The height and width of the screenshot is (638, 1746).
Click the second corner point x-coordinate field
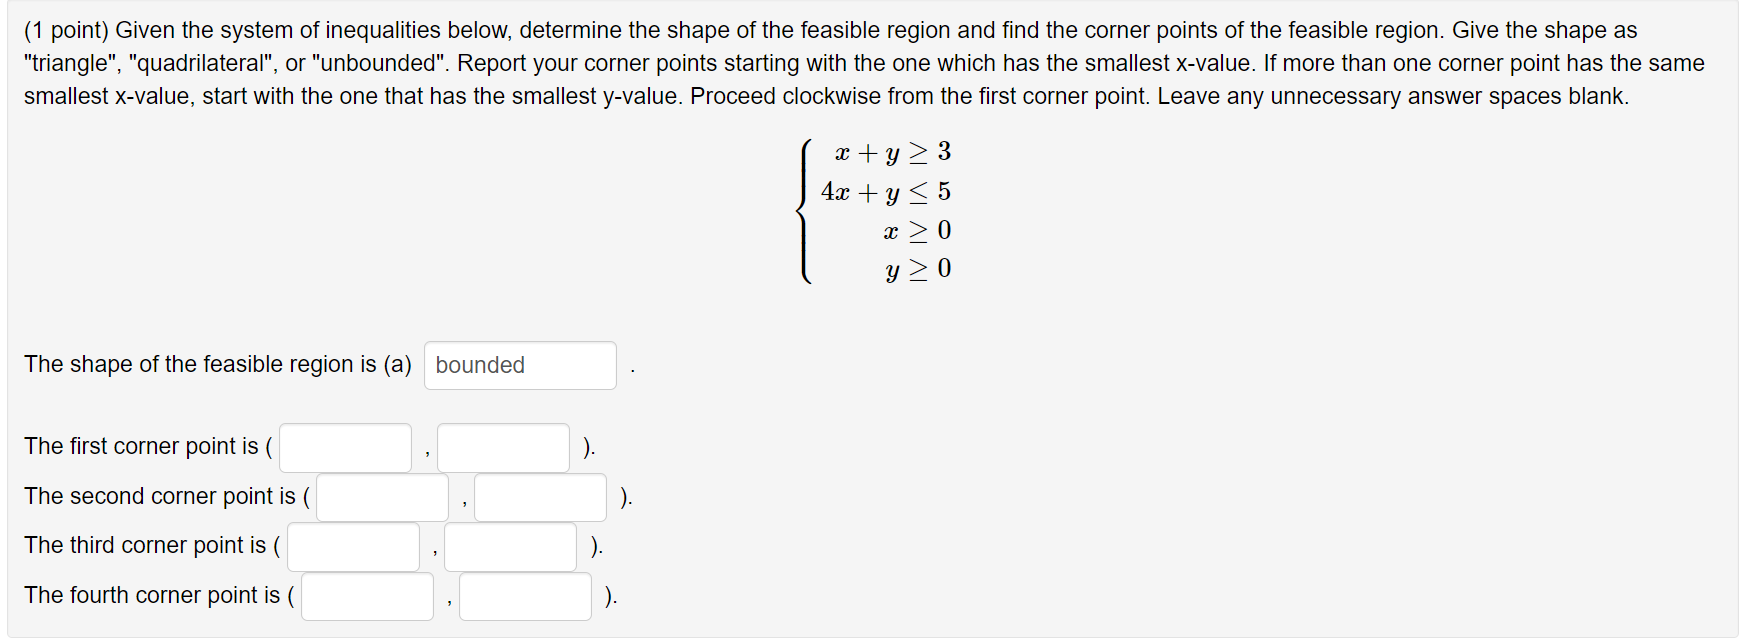pos(382,497)
